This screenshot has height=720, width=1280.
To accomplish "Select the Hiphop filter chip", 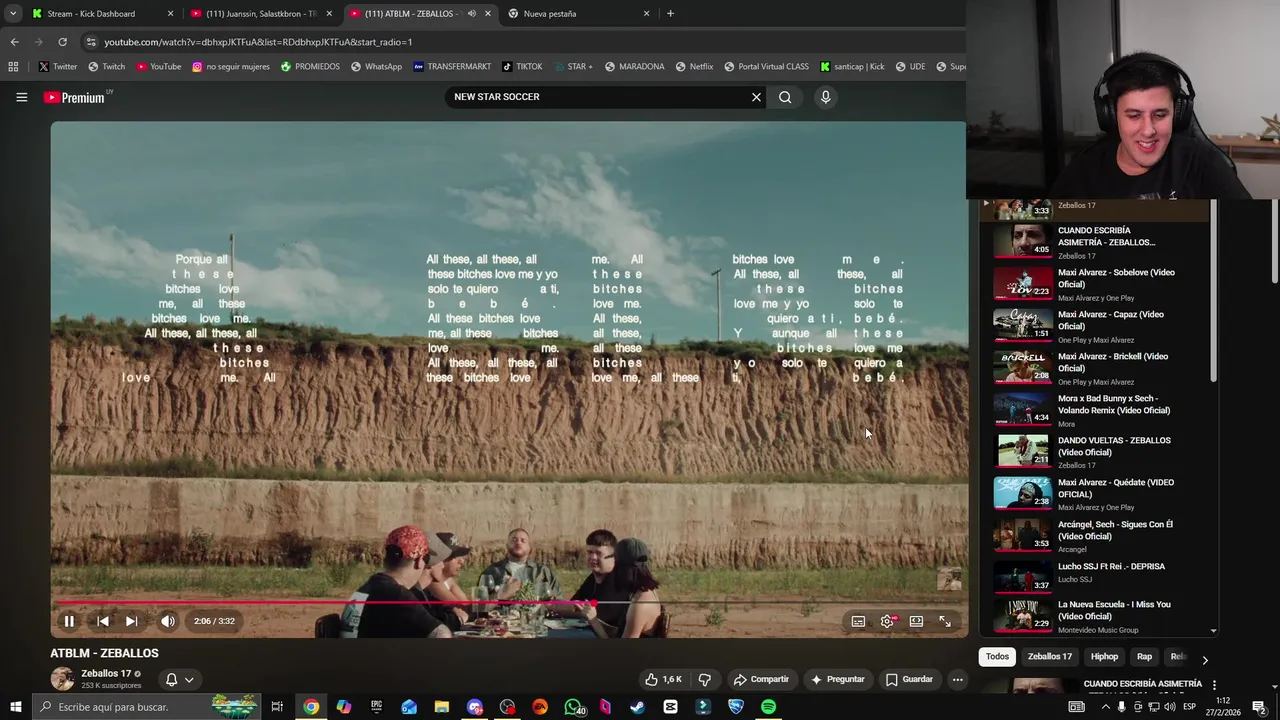I will (1104, 656).
